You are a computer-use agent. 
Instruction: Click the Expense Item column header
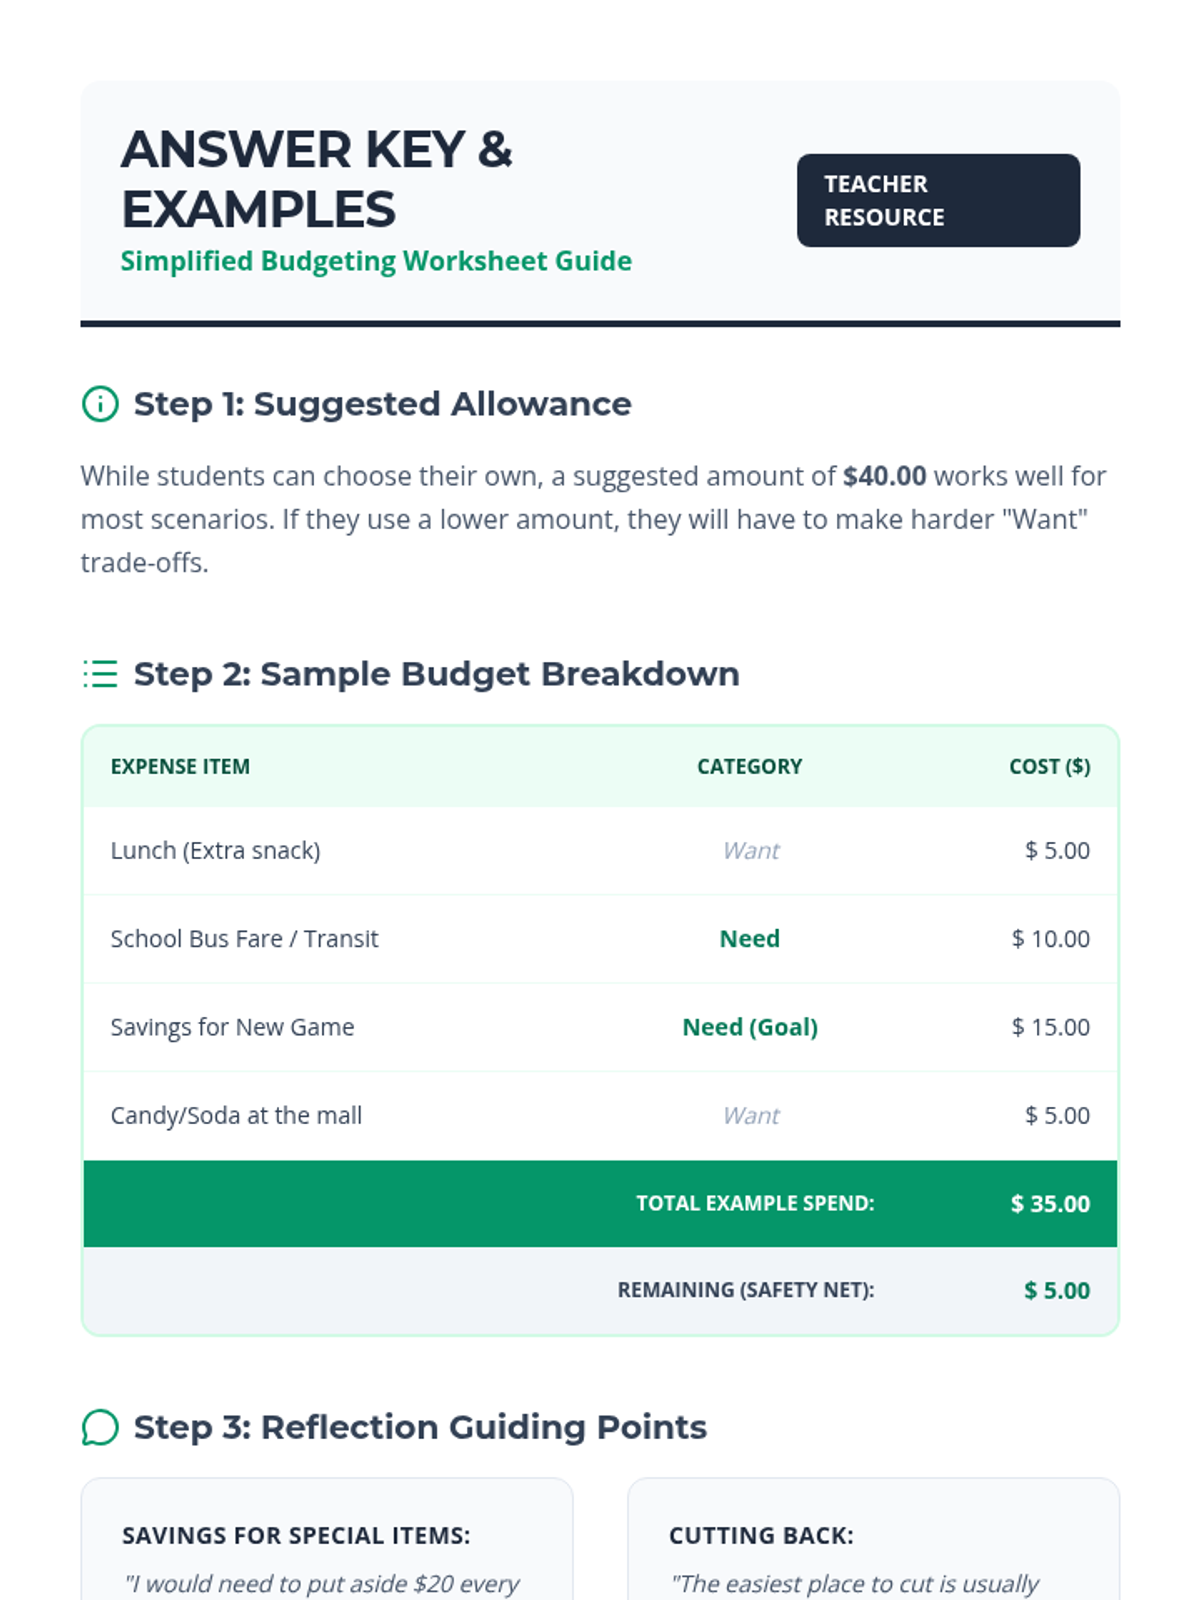[180, 767]
